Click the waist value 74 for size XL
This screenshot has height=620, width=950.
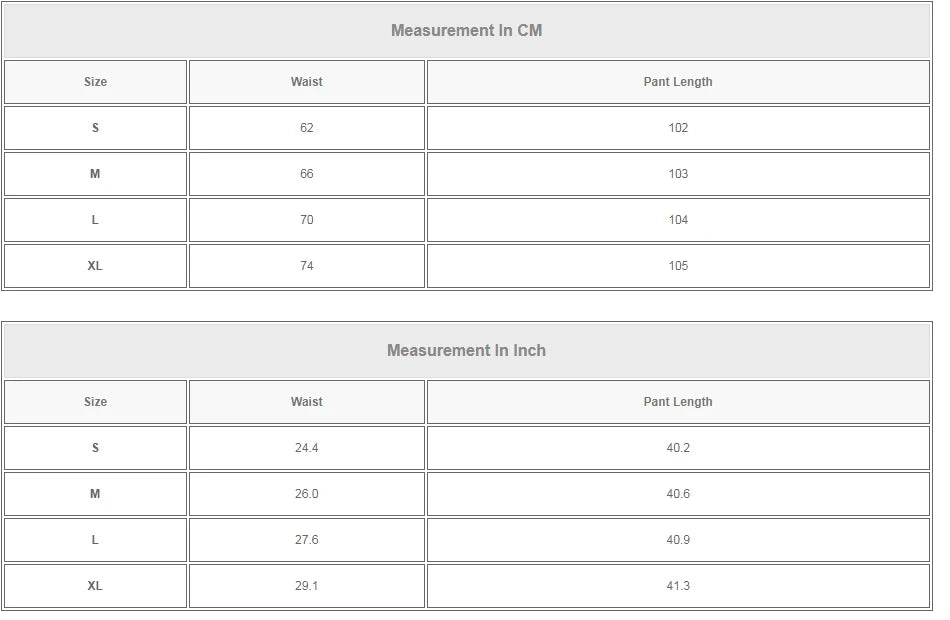pyautogui.click(x=306, y=266)
